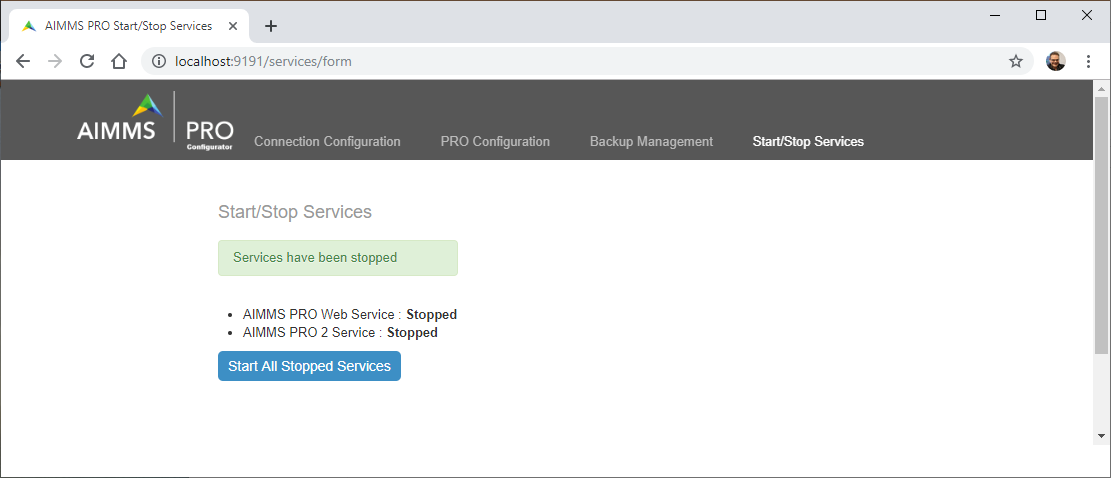The image size is (1111, 478).
Task: Bookmark this page with the star icon
Action: coord(1016,62)
